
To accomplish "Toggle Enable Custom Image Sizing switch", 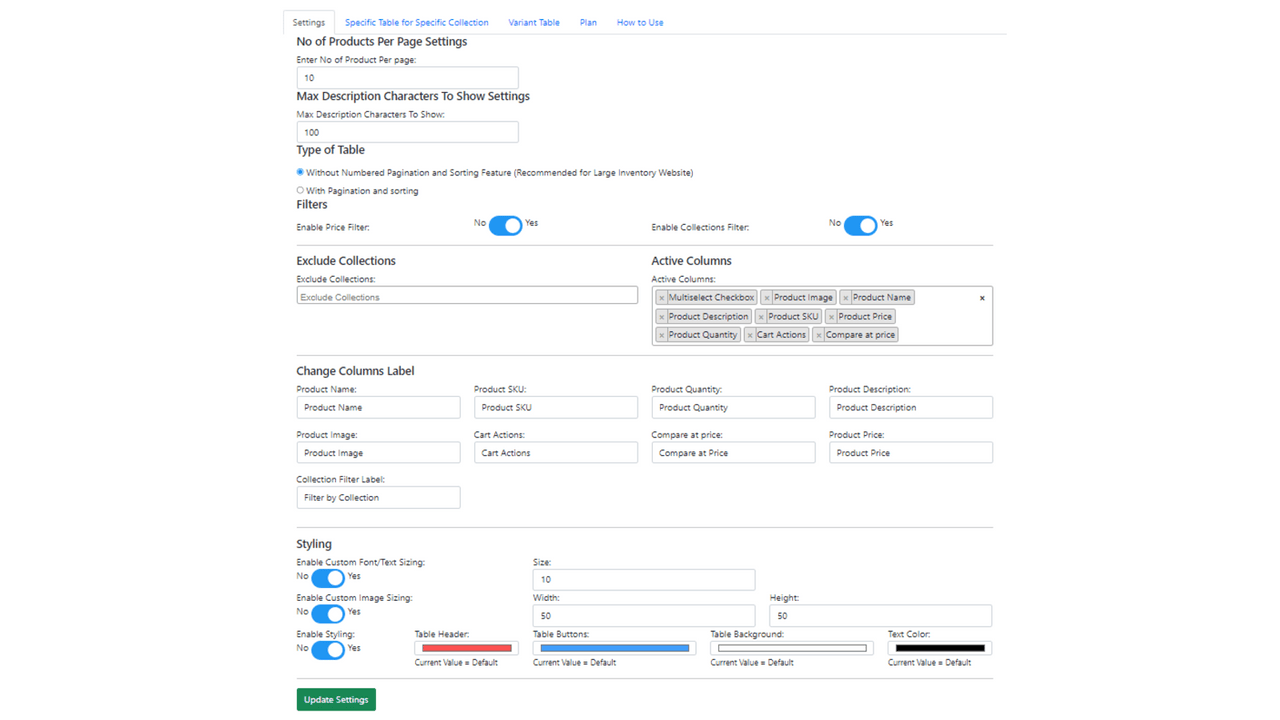I will (x=328, y=614).
